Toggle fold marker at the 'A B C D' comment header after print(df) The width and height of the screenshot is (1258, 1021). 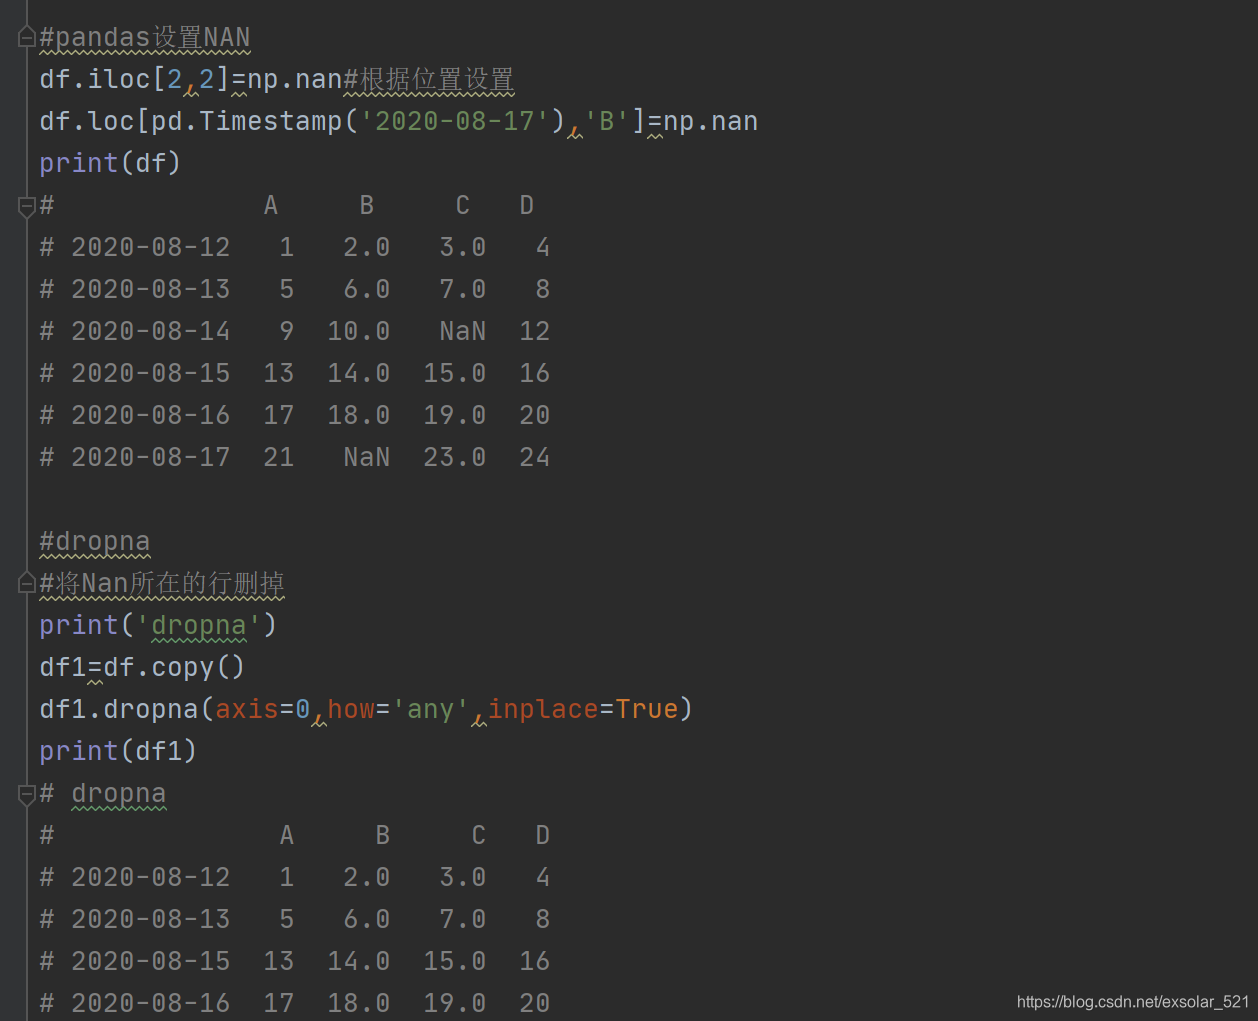[27, 206]
